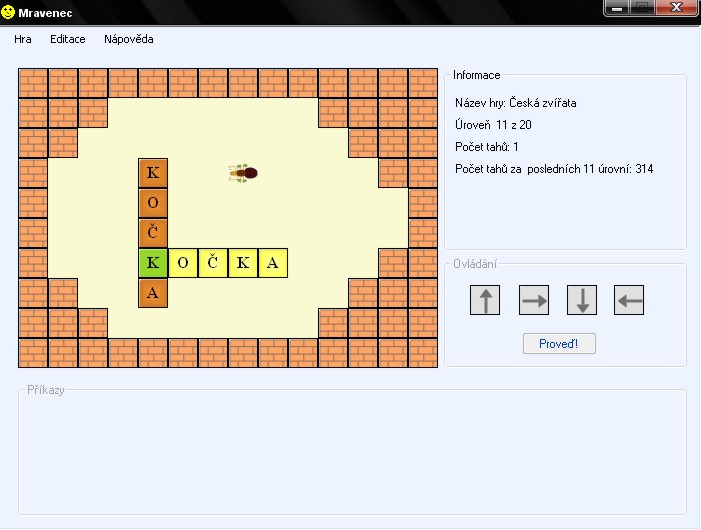This screenshot has width=701, height=530.
Task: Open the Editace menu
Action: coord(68,39)
